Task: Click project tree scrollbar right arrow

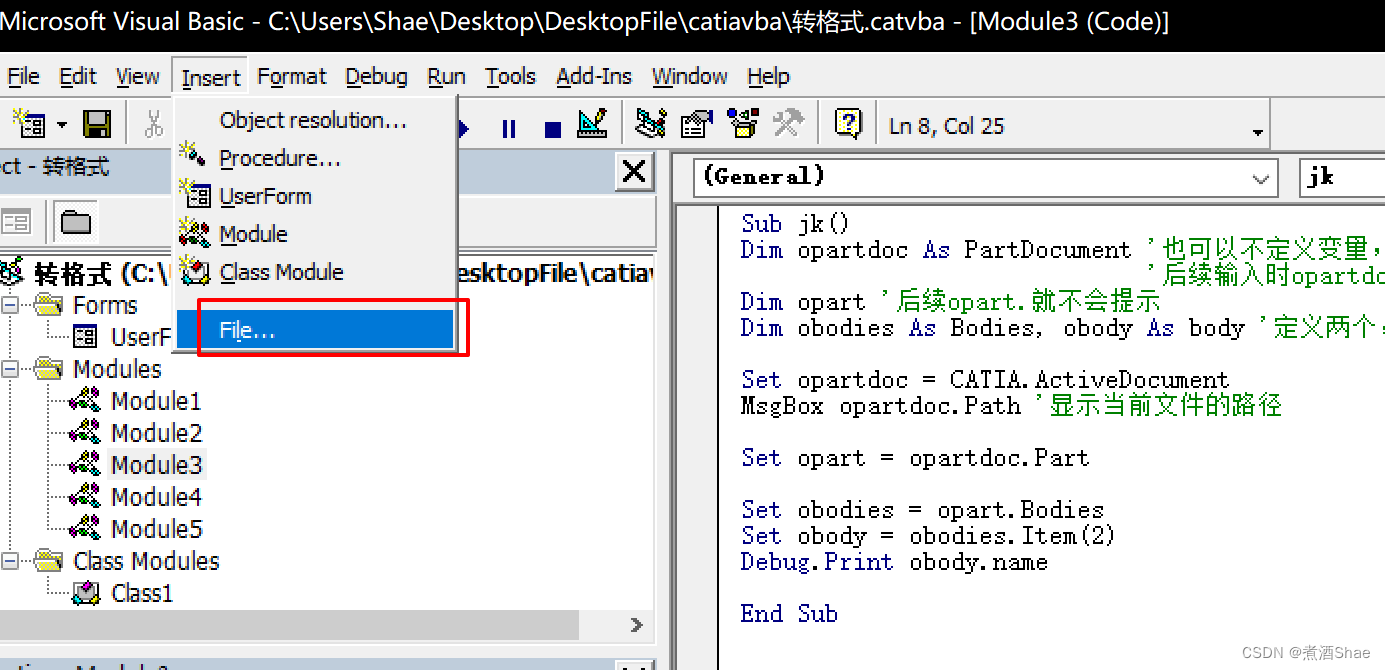Action: [x=637, y=625]
